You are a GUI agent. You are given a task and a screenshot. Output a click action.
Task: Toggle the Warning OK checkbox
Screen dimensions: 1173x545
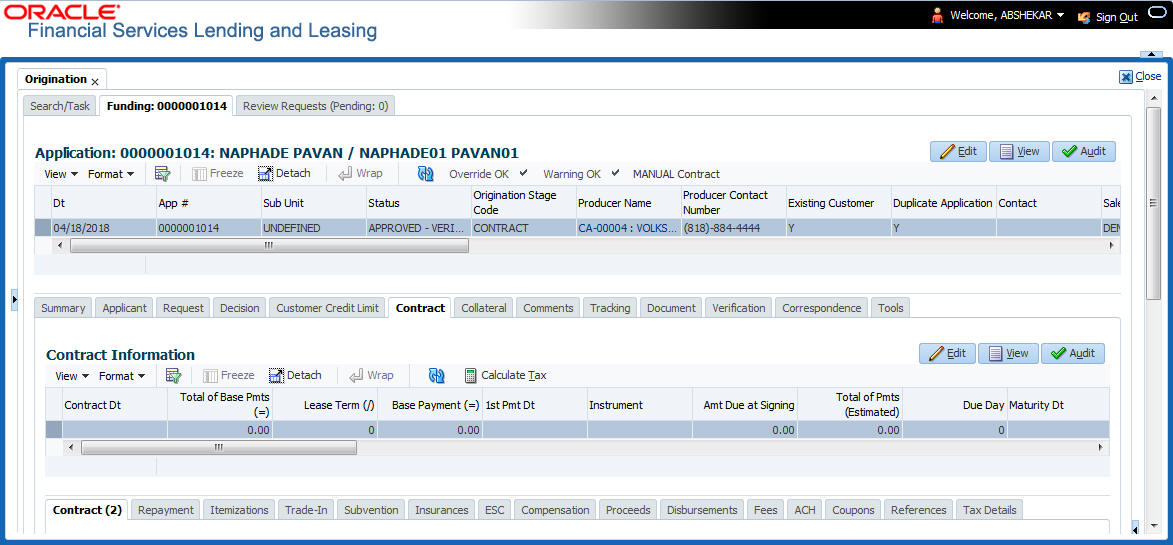point(615,173)
